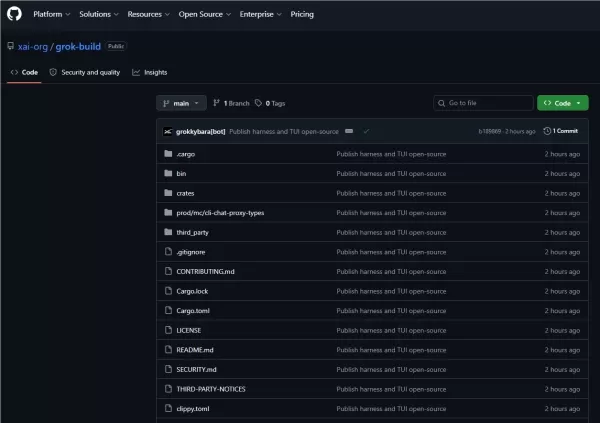The height and width of the screenshot is (423, 600).
Task: Click the prod/mc/cli-chat-proxy-types folder icon
Action: pyautogui.click(x=168, y=212)
